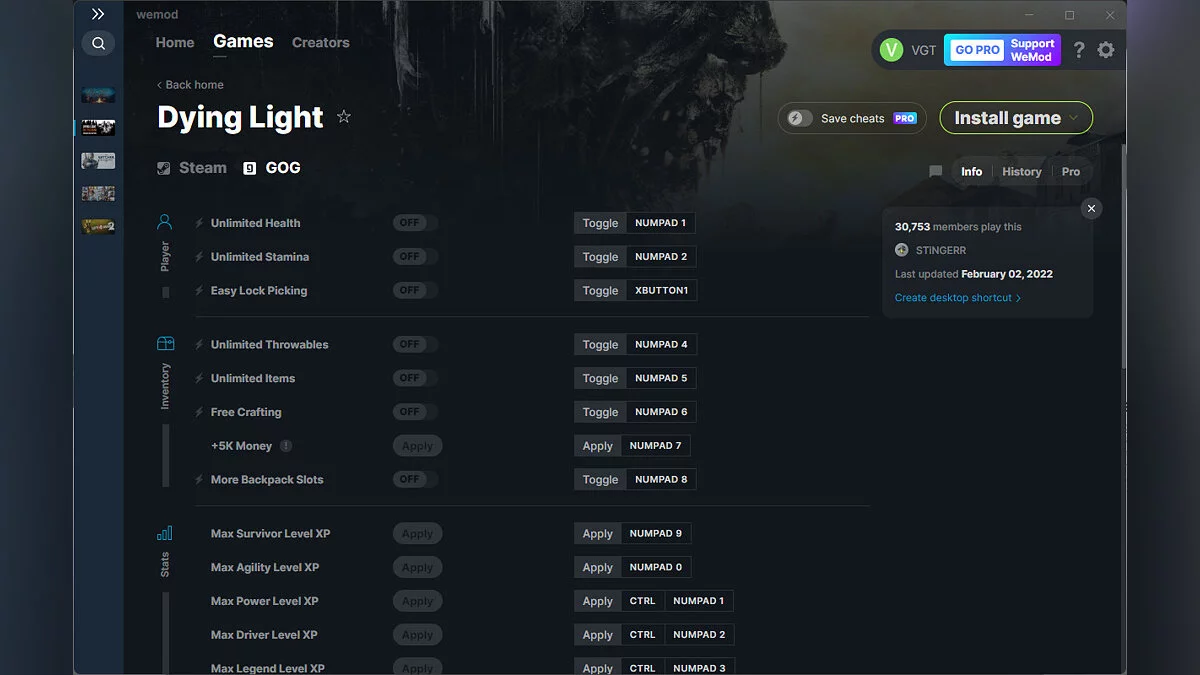Open the Install game dropdown arrow
This screenshot has width=1200, height=675.
click(1075, 118)
